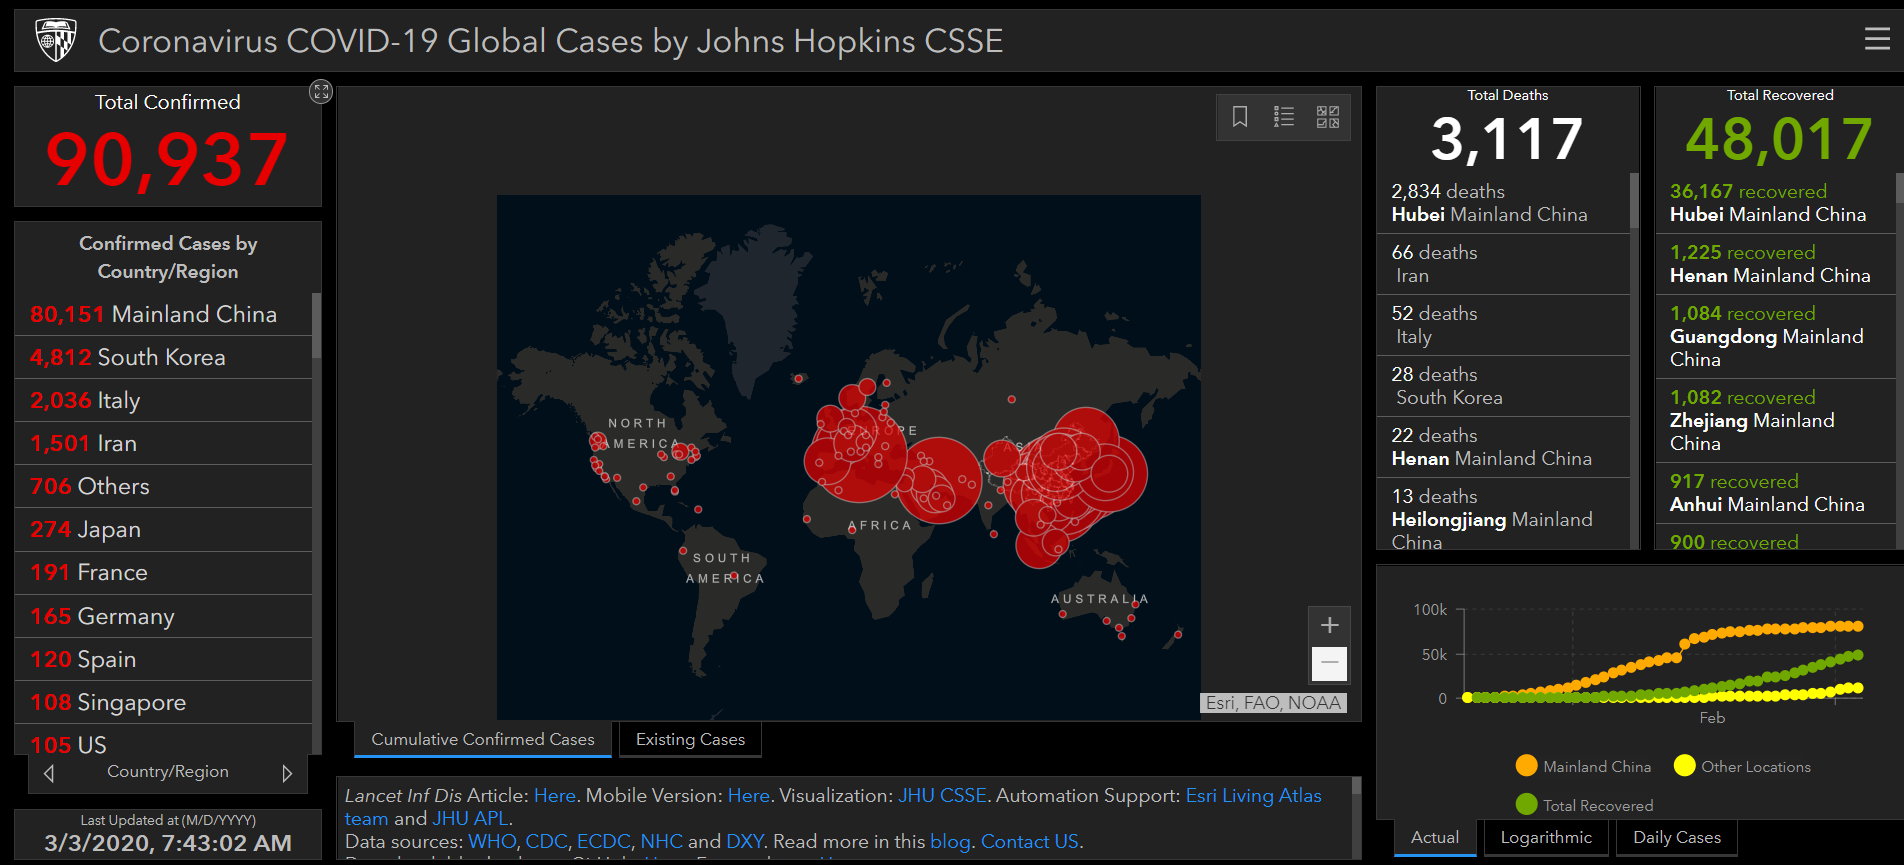Screen dimensions: 1904x865
Task: Click the 1,082 recovered Zhejiang entry
Action: (x=1775, y=420)
